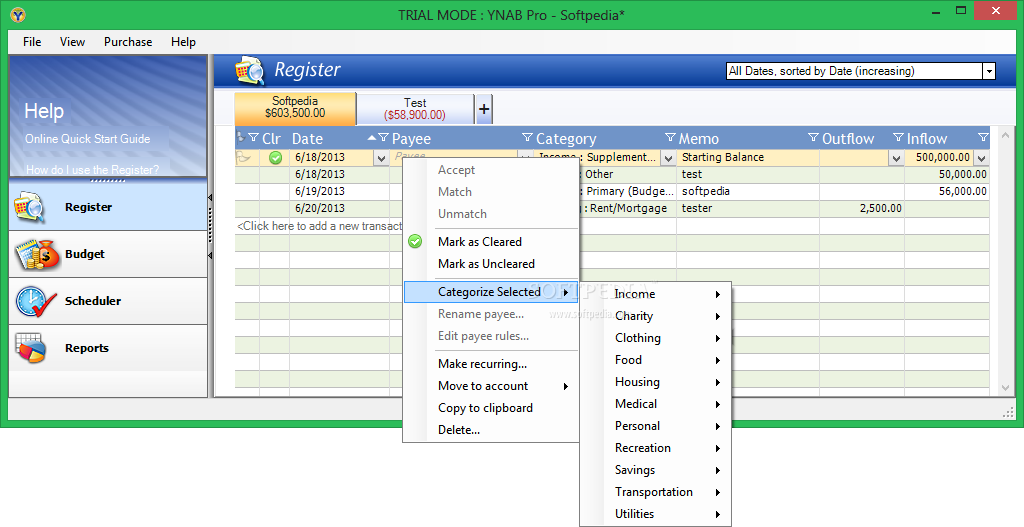Sort by Category column header

(566, 139)
